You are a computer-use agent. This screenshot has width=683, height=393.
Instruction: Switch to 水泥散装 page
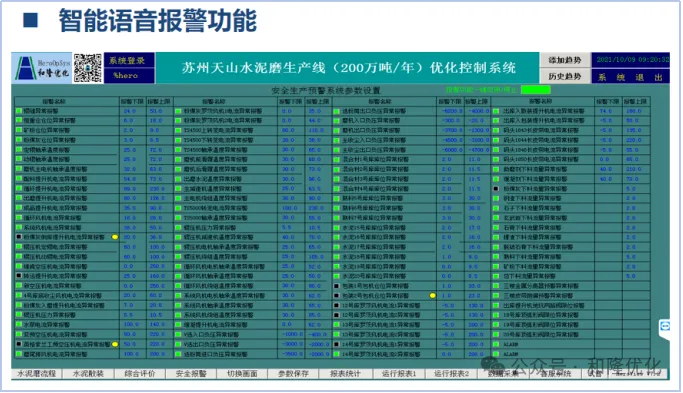pos(88,374)
